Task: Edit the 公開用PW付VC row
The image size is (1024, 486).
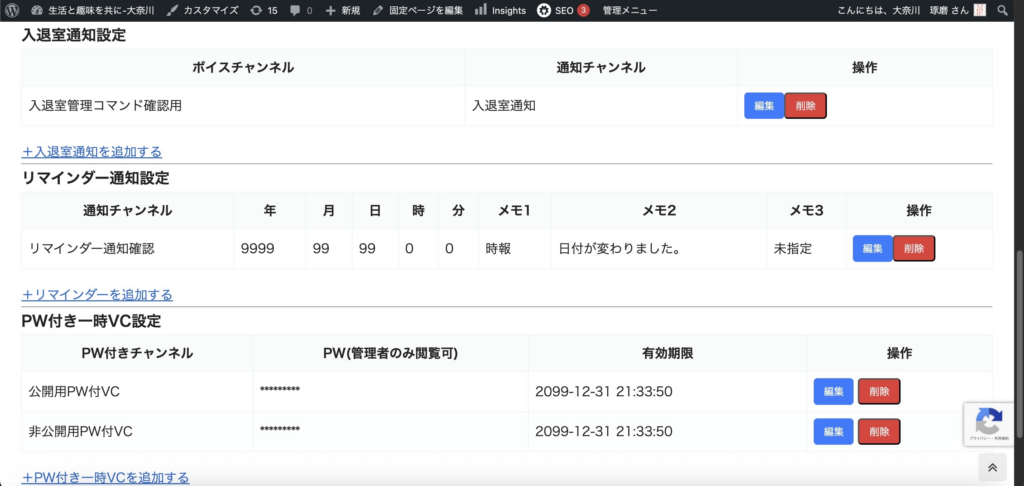Action: click(x=833, y=392)
